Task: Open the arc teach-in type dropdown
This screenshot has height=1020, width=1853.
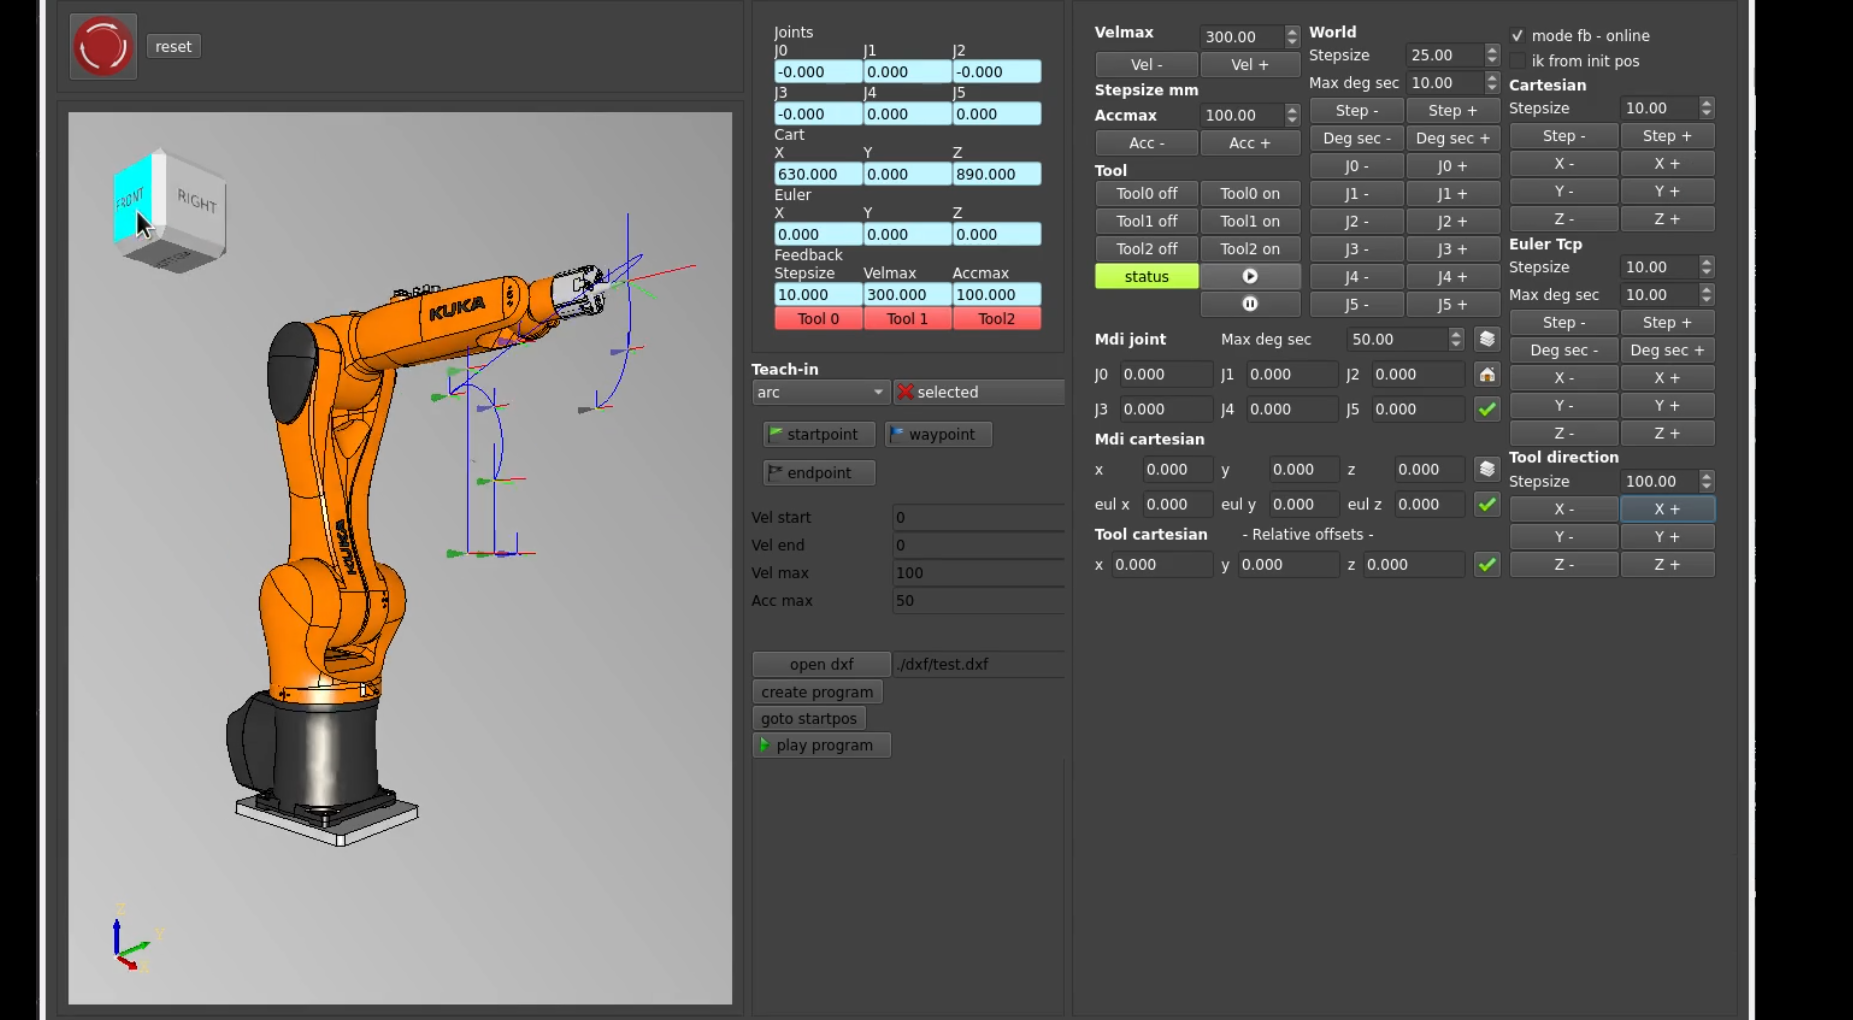Action: pos(820,392)
